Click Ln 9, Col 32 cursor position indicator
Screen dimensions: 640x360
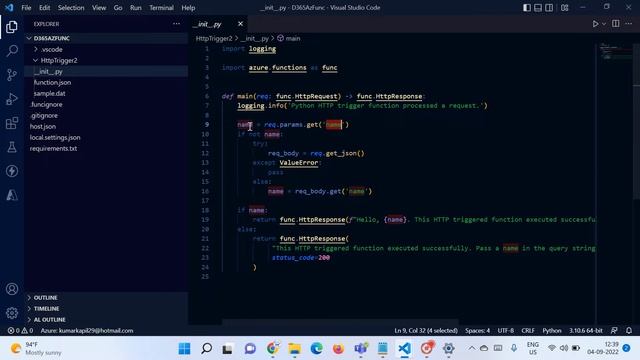(x=426, y=331)
